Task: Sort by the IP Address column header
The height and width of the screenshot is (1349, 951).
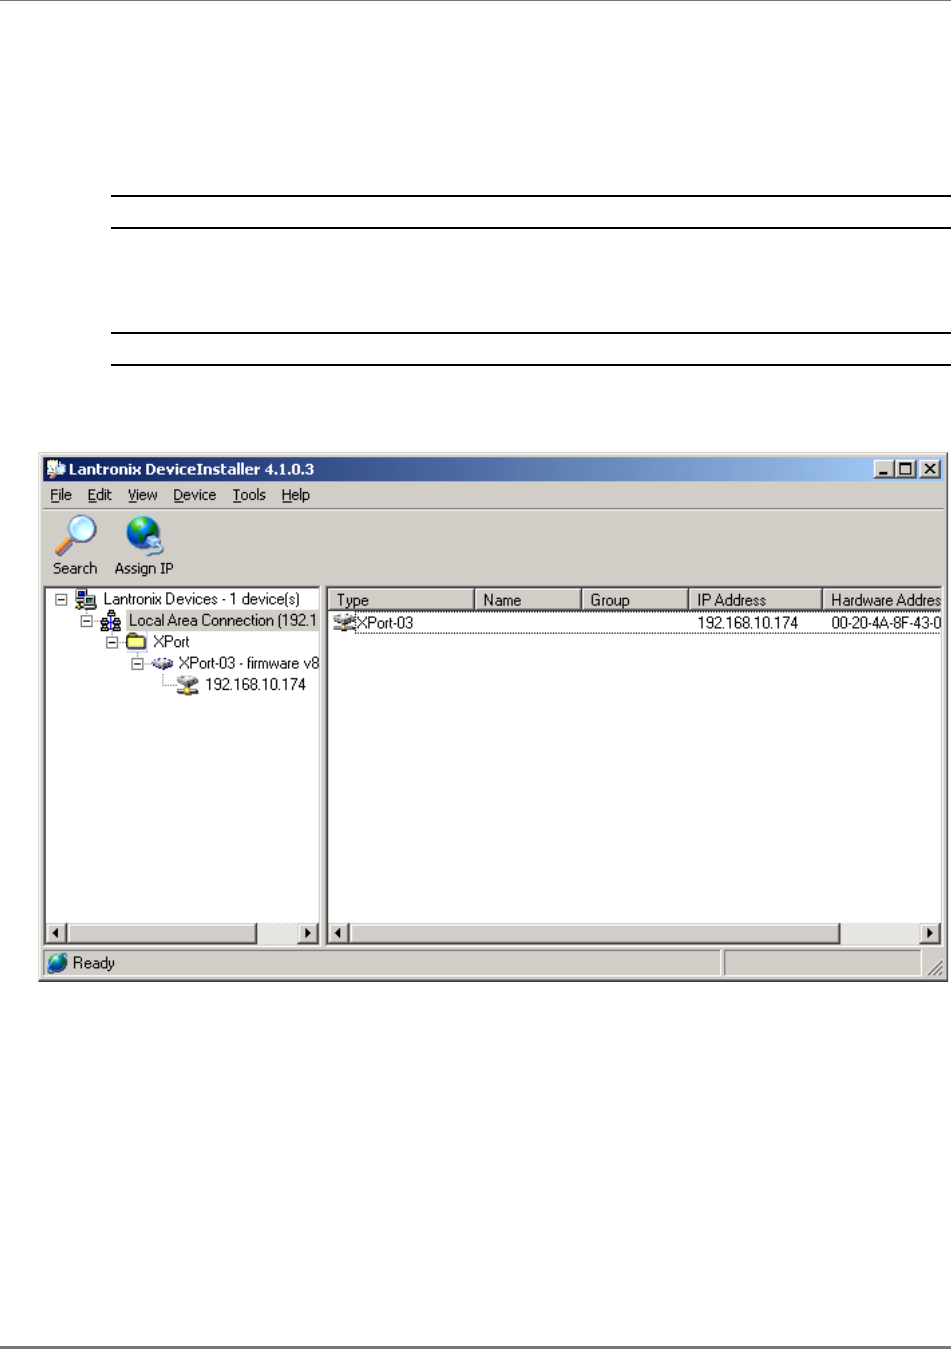Action: pos(755,600)
